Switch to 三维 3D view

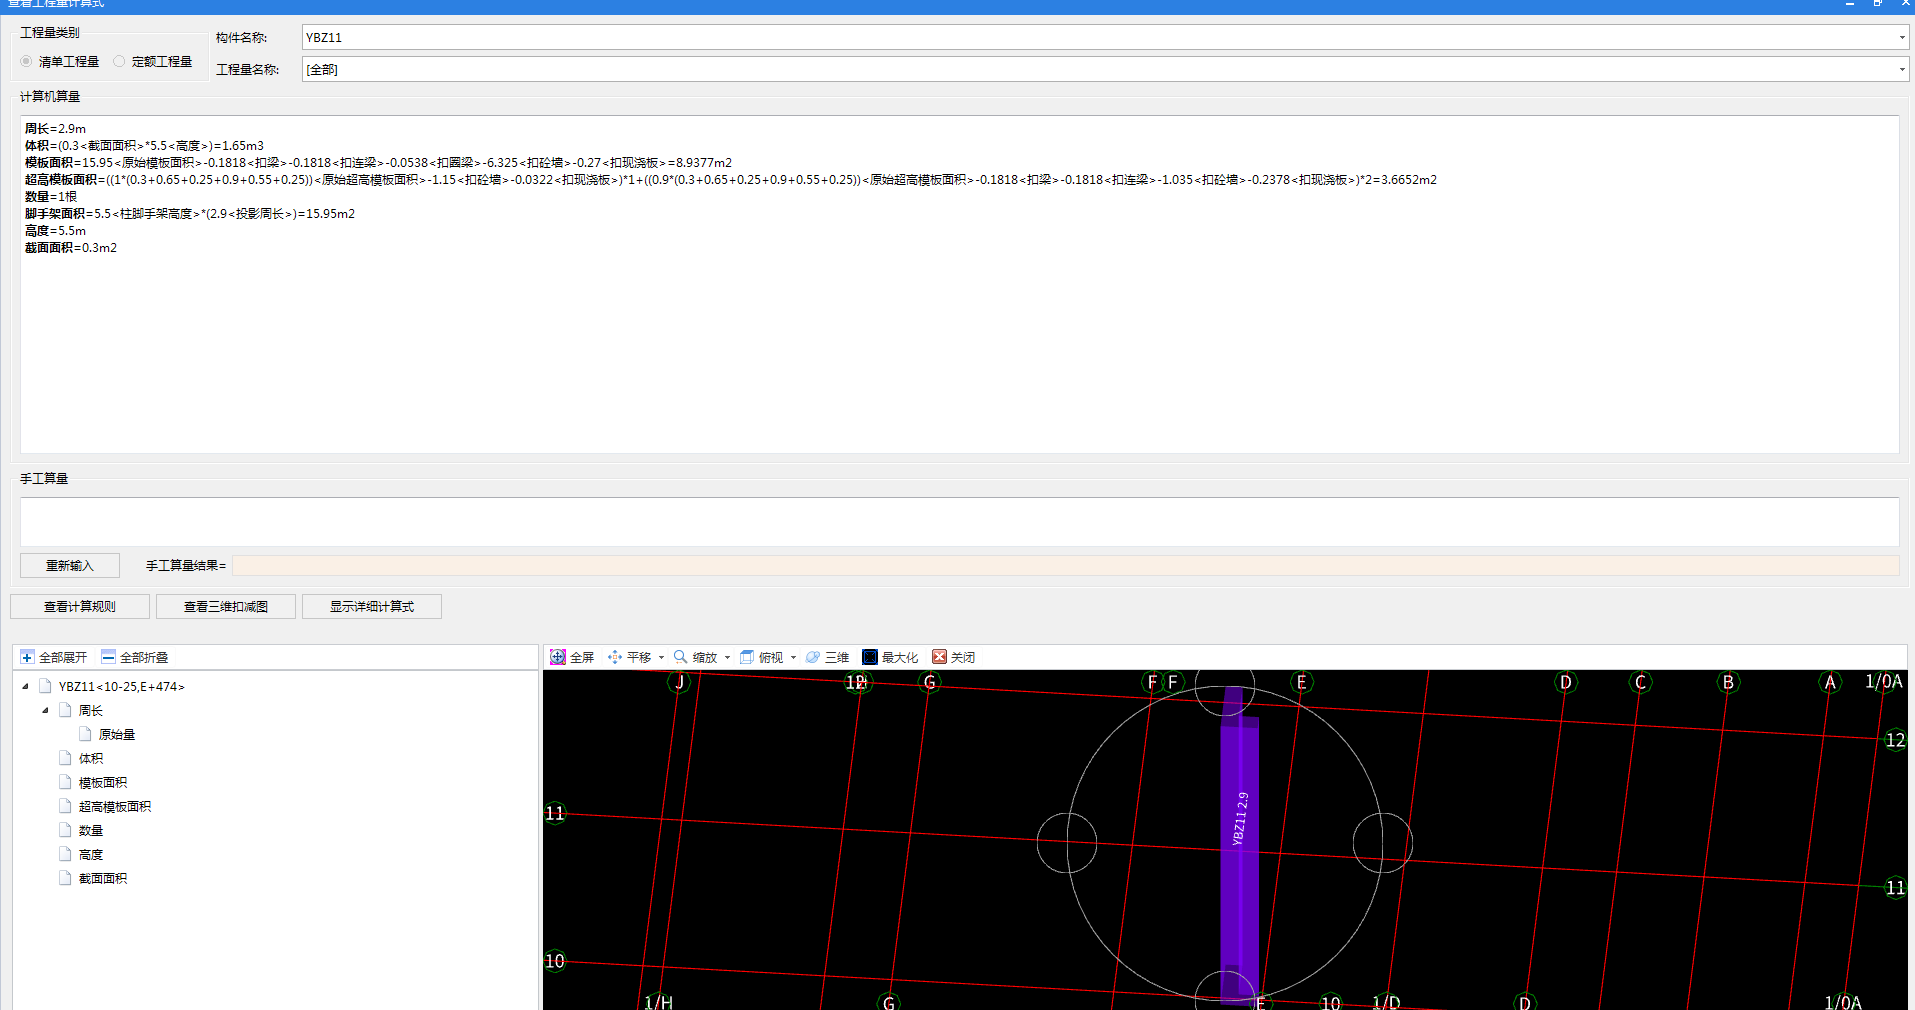[827, 657]
